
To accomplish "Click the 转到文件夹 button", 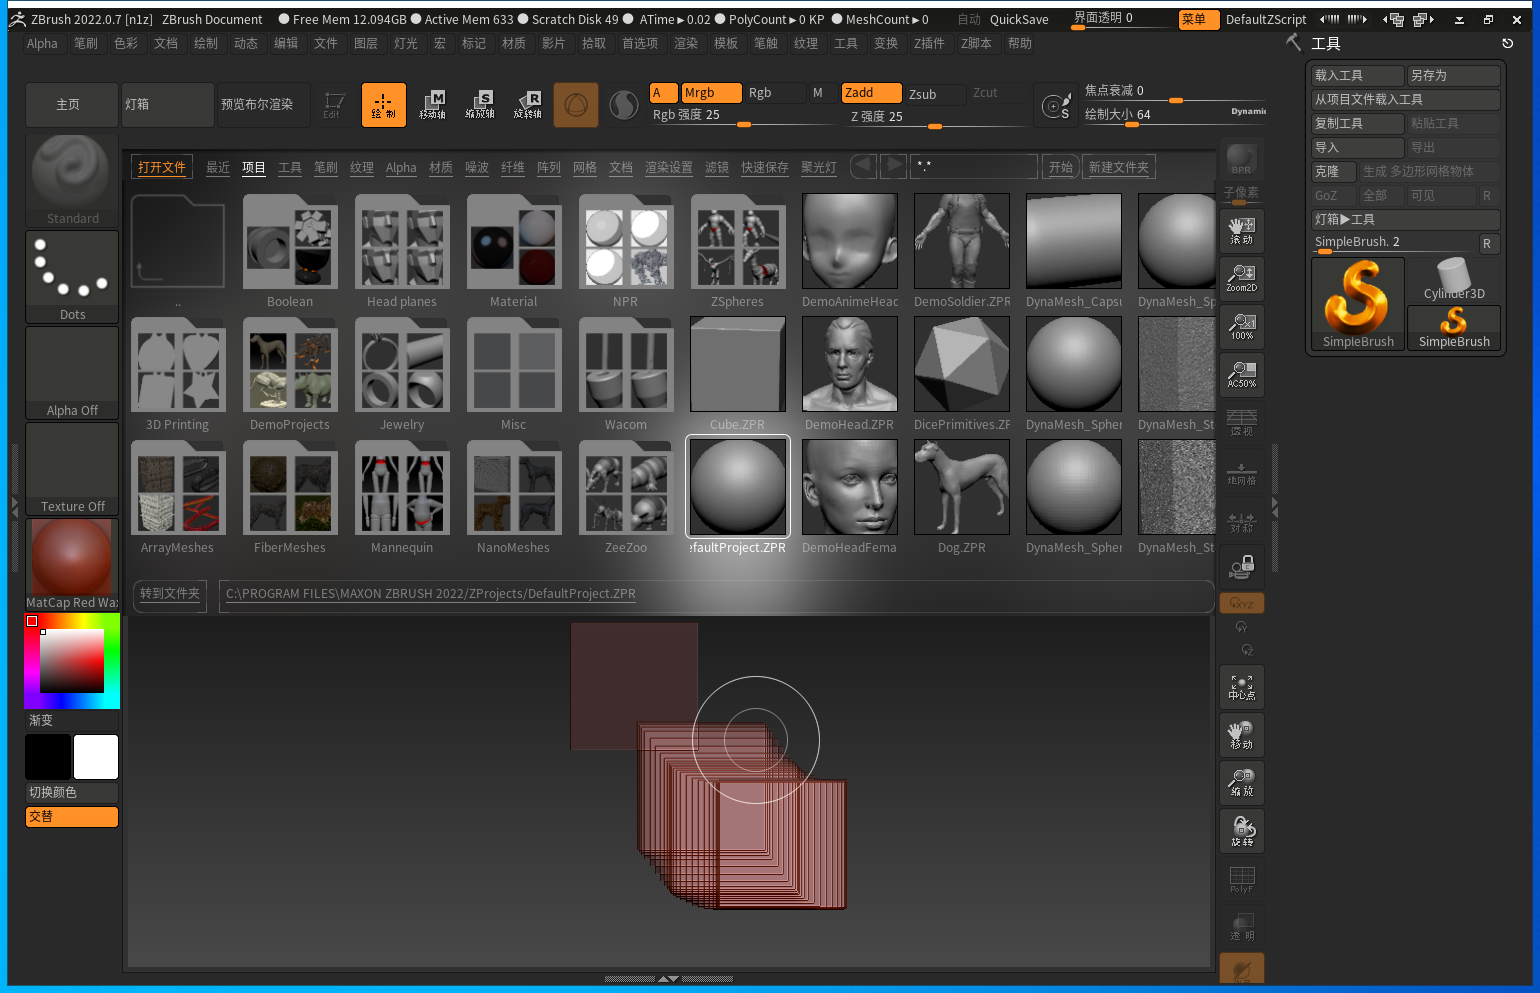I will pos(170,594).
